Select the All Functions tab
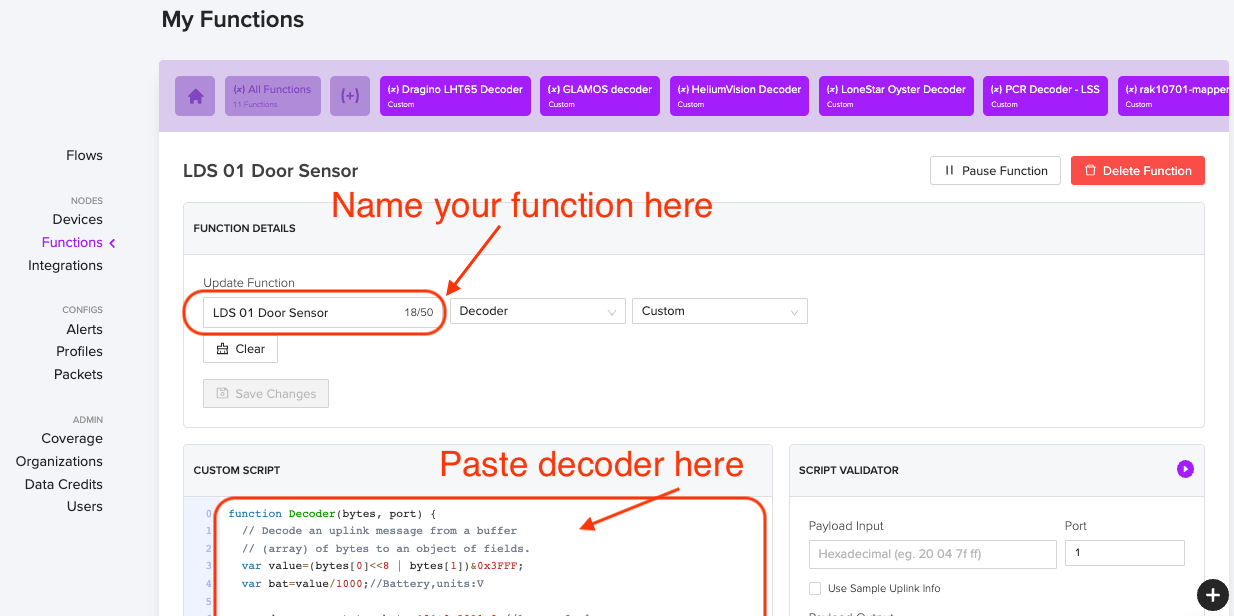The image size is (1234, 616). tap(272, 96)
